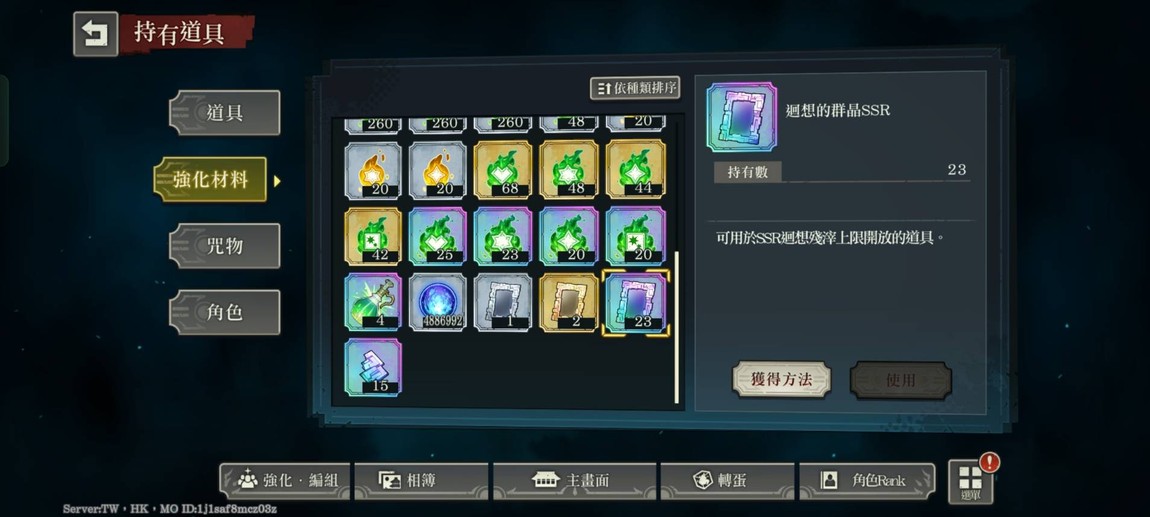This screenshot has width=1150, height=517.
Task: Switch to the 道具 tab
Action: point(224,112)
